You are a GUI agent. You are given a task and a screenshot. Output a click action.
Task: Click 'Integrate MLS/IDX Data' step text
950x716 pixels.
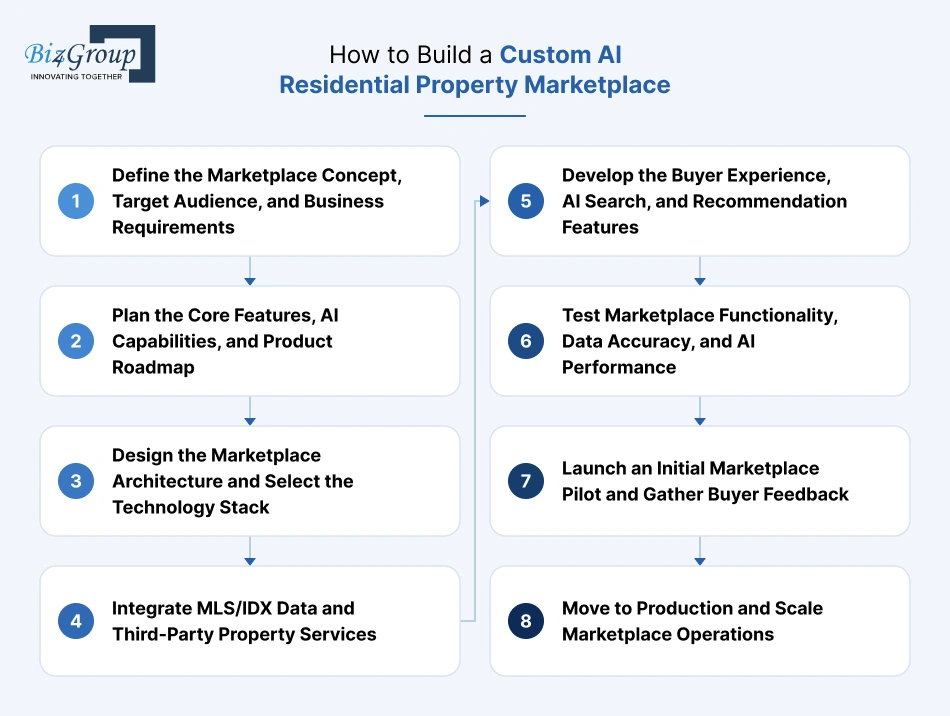pyautogui.click(x=244, y=621)
